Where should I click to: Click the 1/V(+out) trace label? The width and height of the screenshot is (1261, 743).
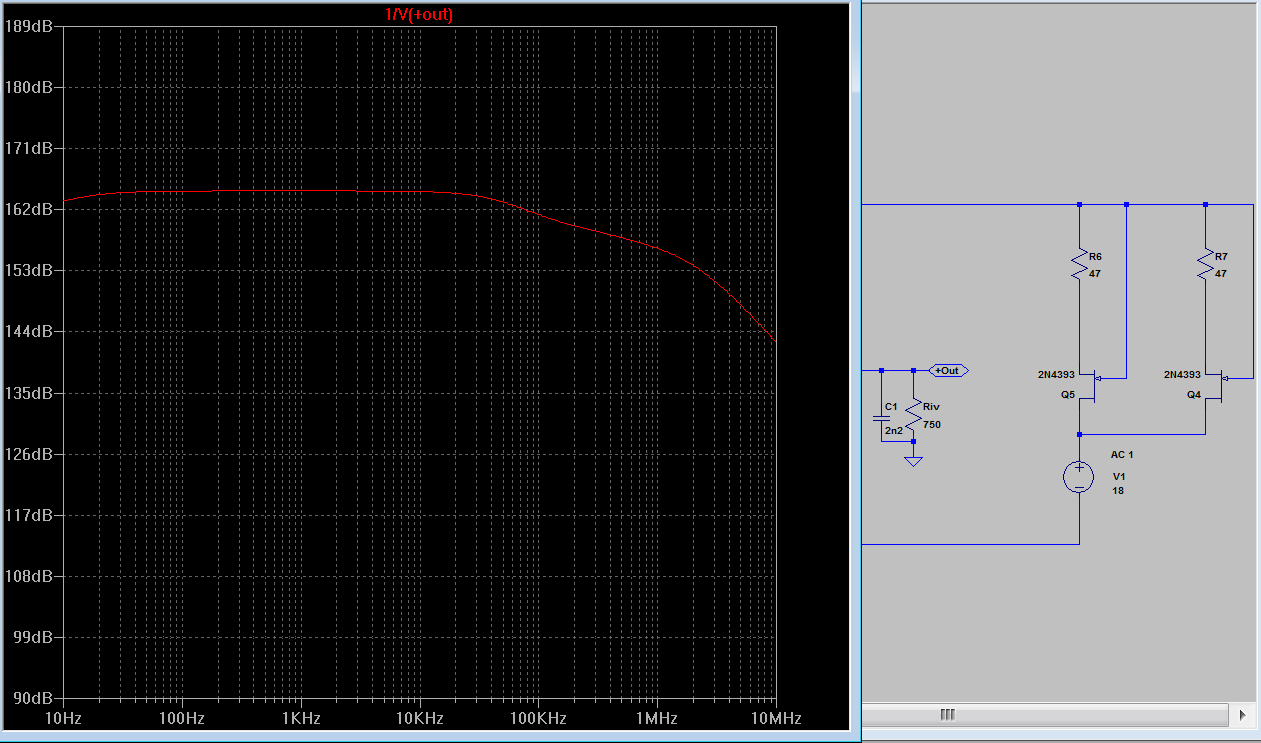pyautogui.click(x=420, y=14)
